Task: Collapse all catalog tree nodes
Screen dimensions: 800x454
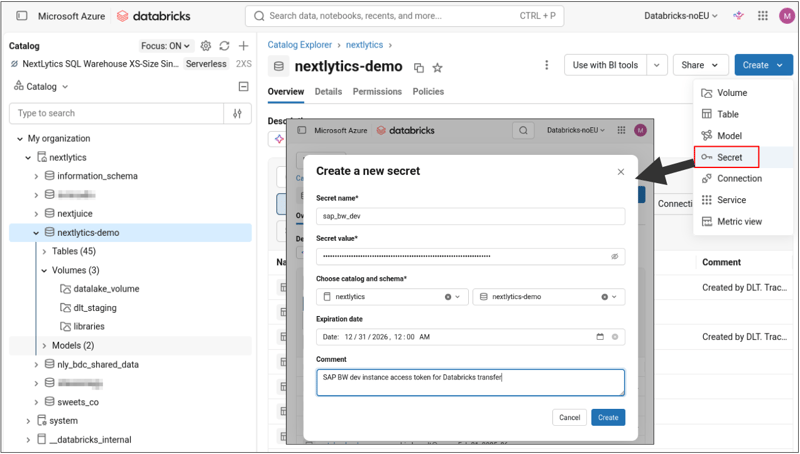Action: pyautogui.click(x=243, y=87)
